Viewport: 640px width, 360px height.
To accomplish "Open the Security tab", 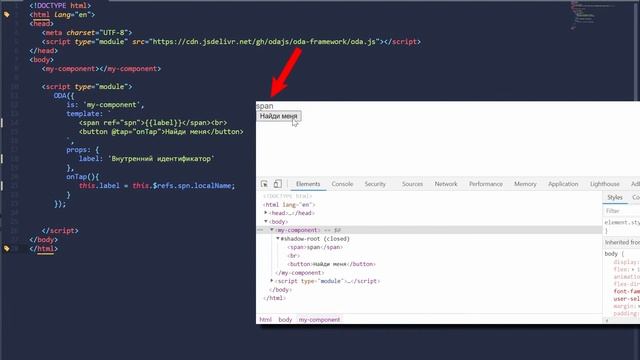I will pyautogui.click(x=375, y=184).
